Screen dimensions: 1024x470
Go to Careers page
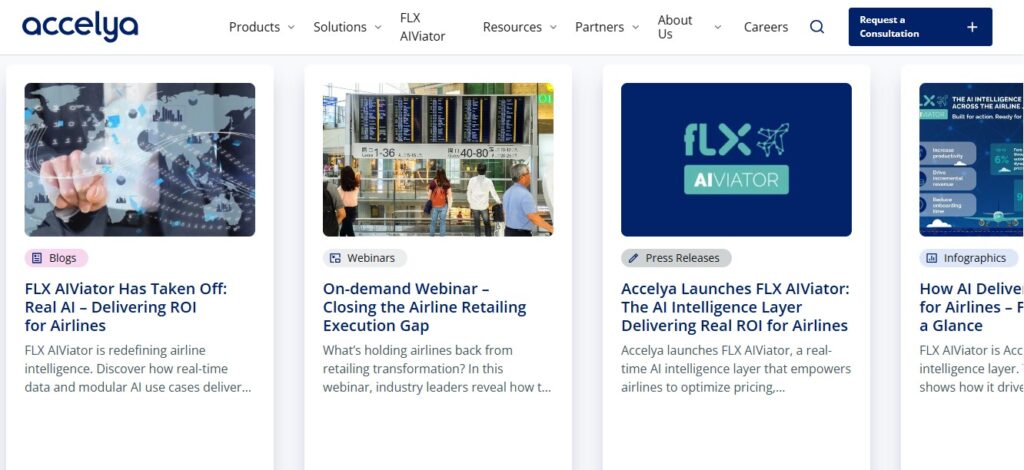point(766,27)
